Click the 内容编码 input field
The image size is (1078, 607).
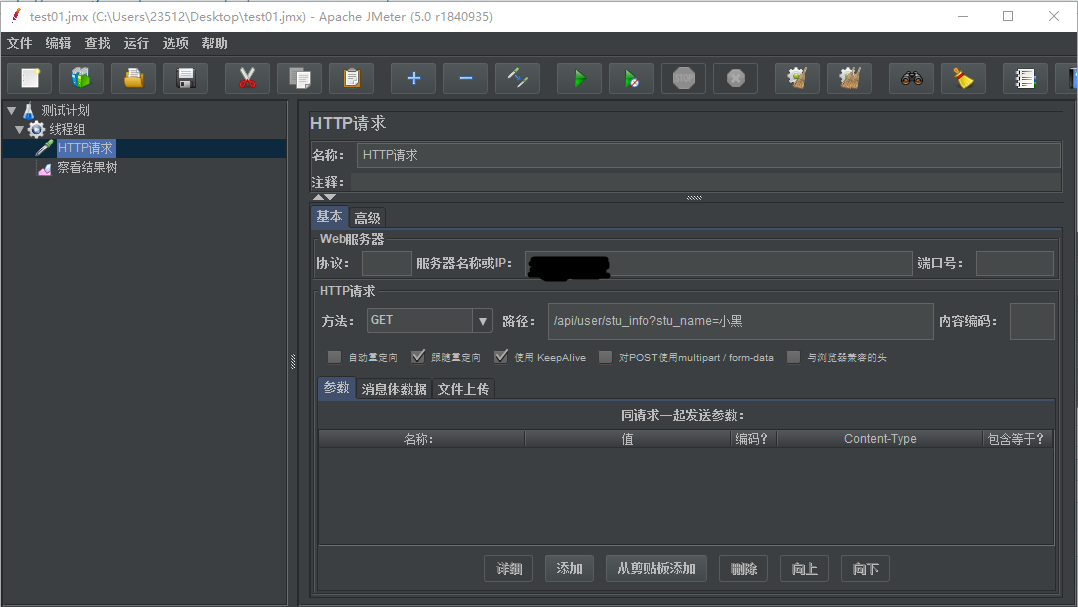tap(1032, 321)
